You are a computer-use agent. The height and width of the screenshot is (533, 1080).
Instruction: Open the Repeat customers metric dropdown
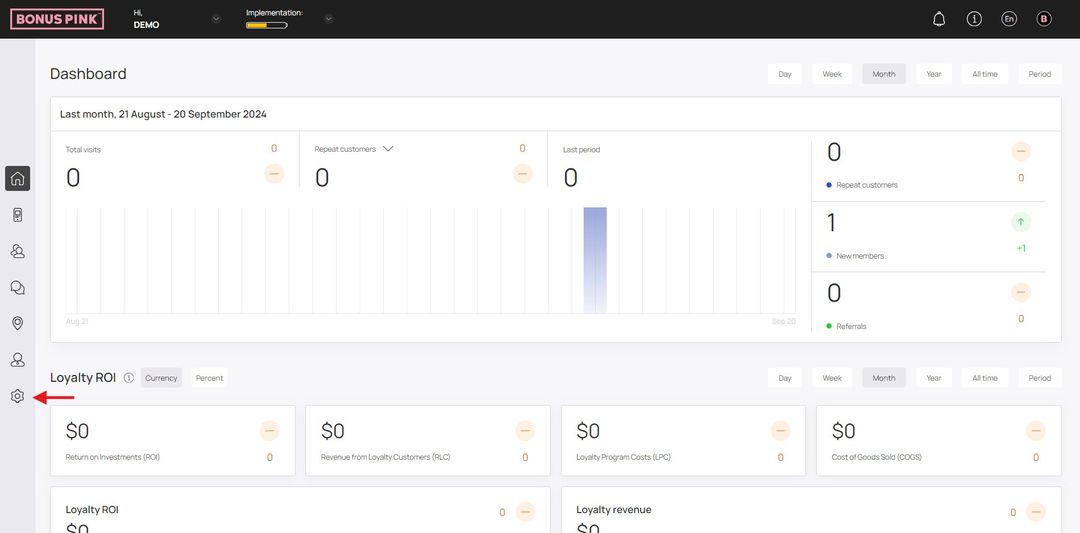[x=388, y=149]
